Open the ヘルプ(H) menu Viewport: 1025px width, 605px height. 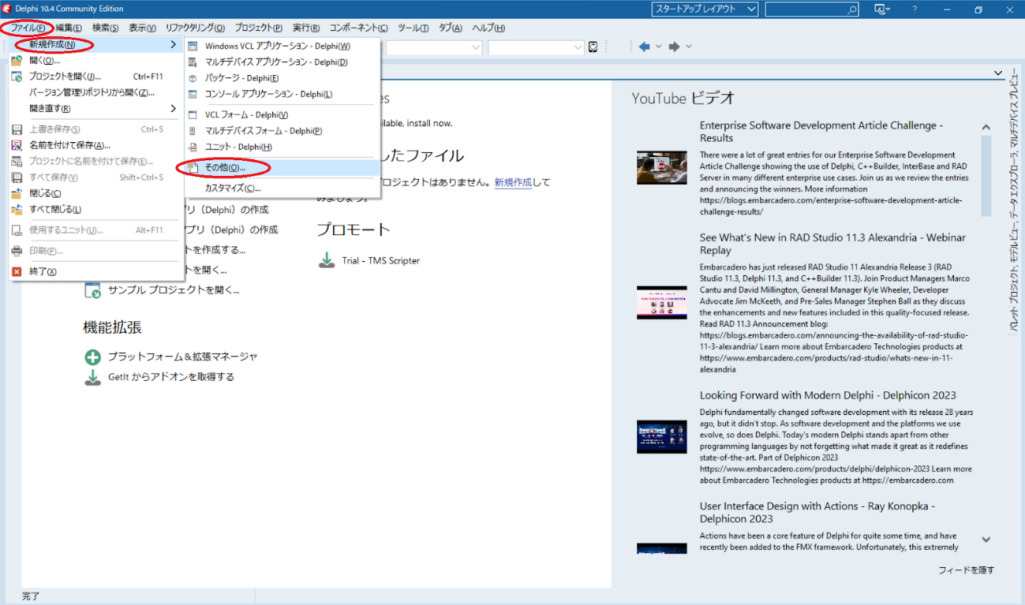(x=488, y=28)
